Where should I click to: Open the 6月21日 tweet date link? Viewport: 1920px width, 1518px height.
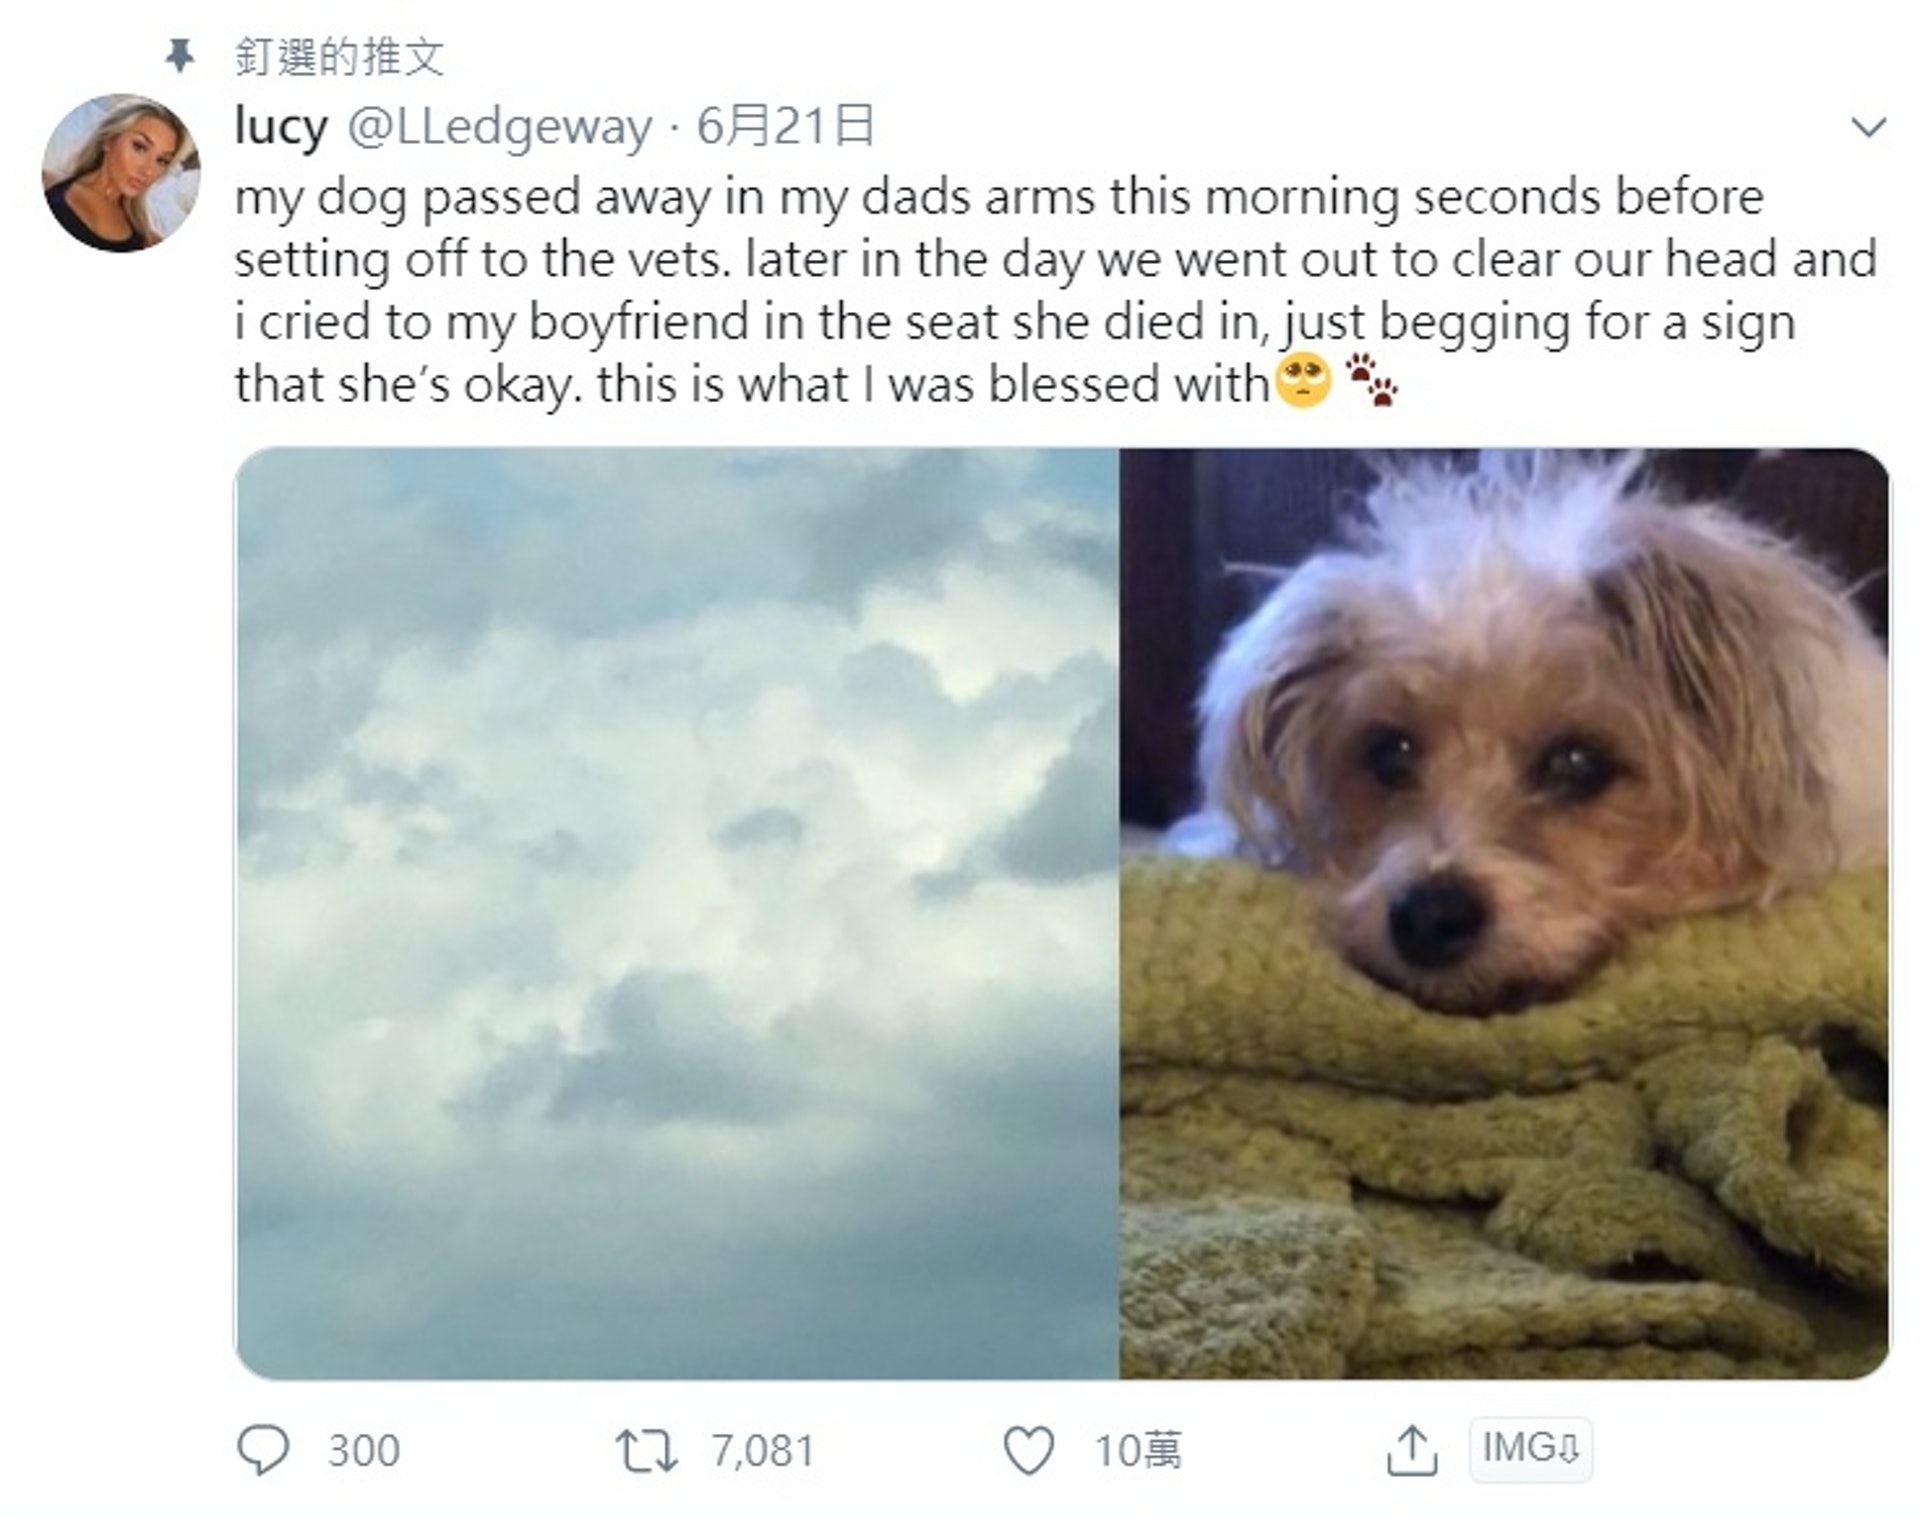tap(785, 126)
